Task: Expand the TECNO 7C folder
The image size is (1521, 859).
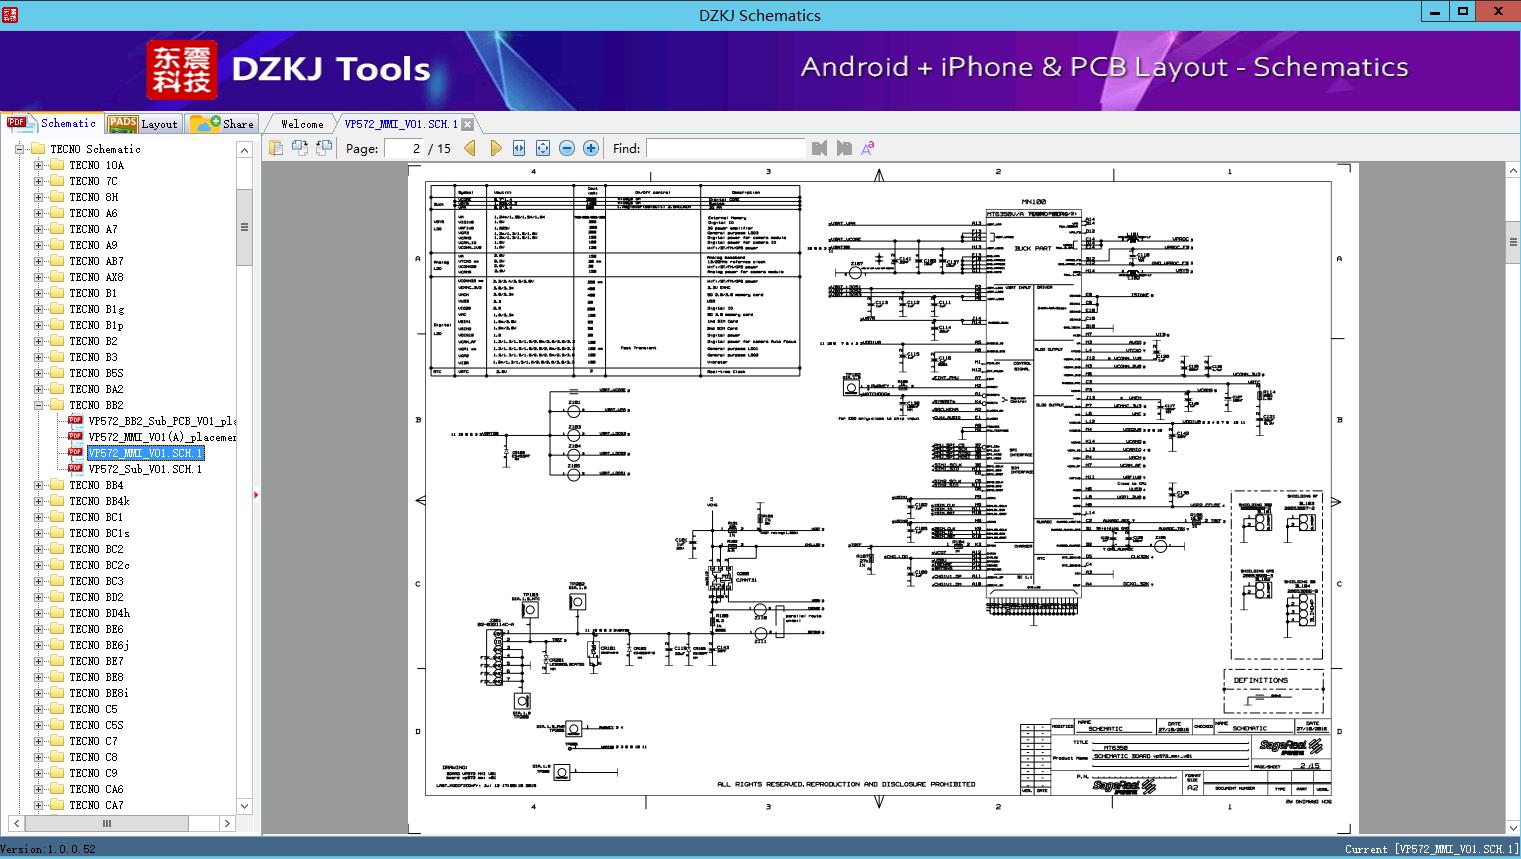Action: pos(39,181)
